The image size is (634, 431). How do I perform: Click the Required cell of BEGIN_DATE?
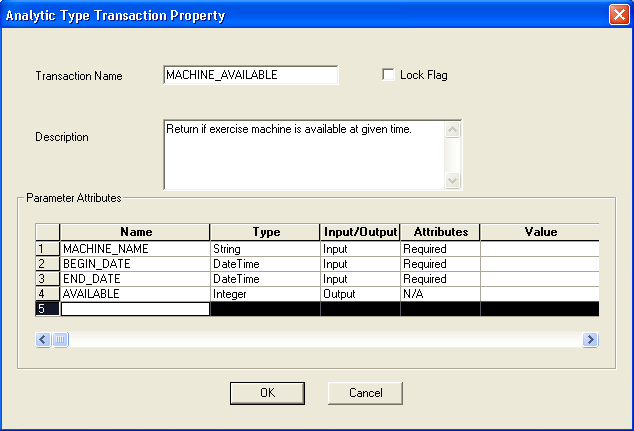point(440,264)
